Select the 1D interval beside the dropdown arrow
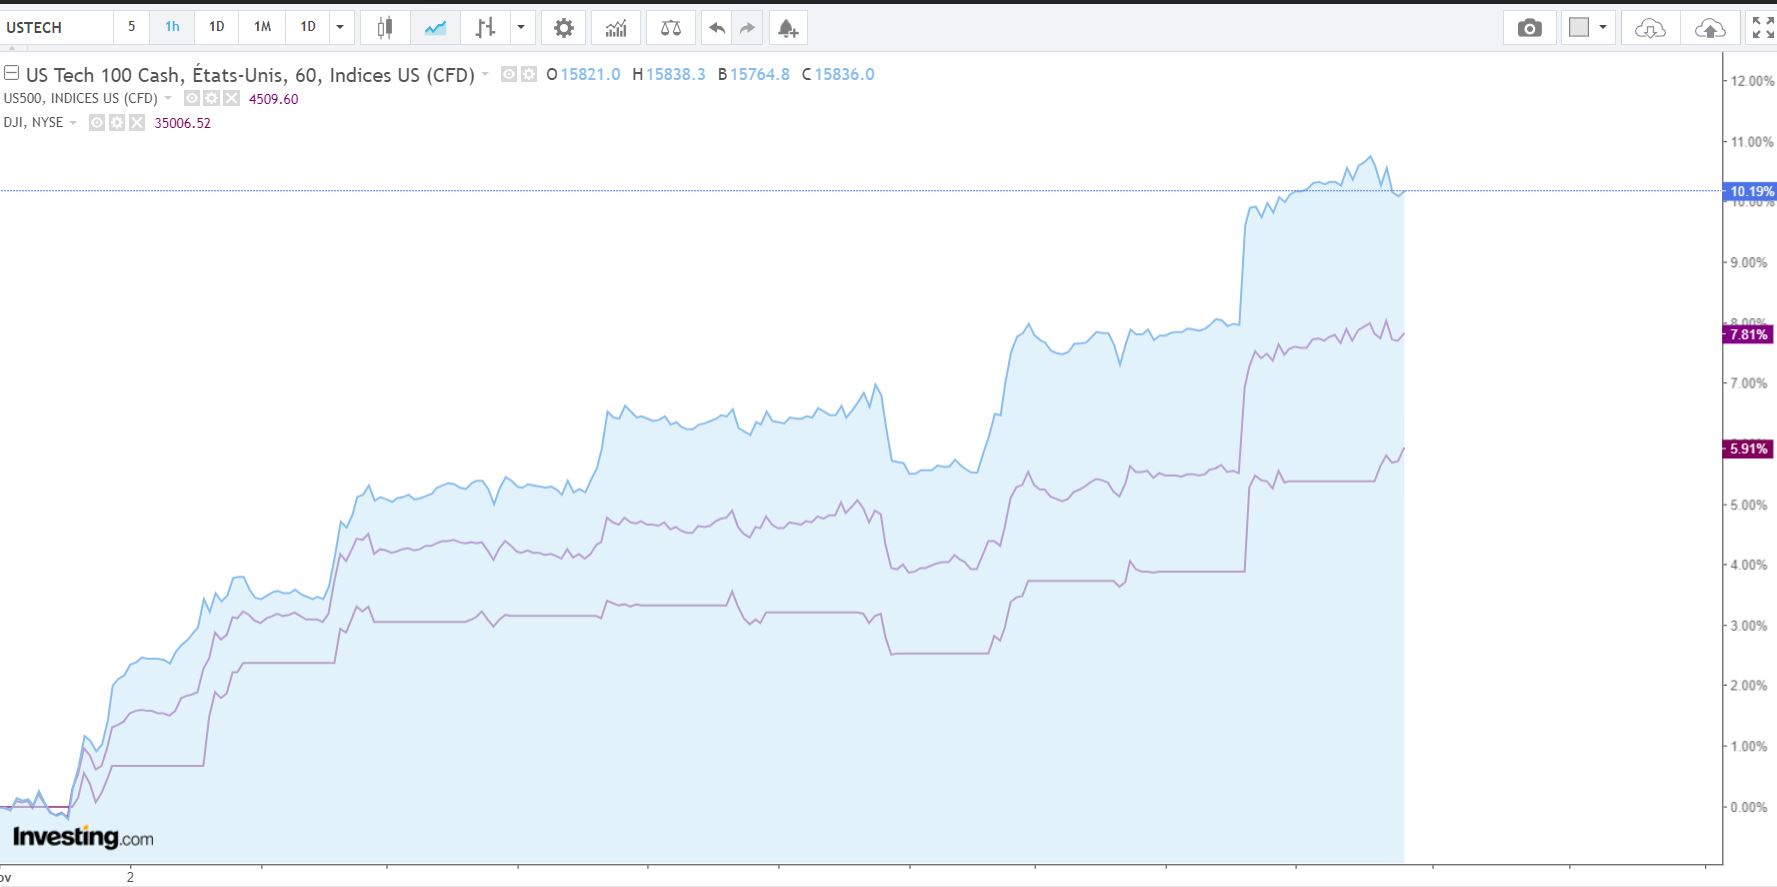Viewport: 1777px width, 887px height. (x=308, y=27)
